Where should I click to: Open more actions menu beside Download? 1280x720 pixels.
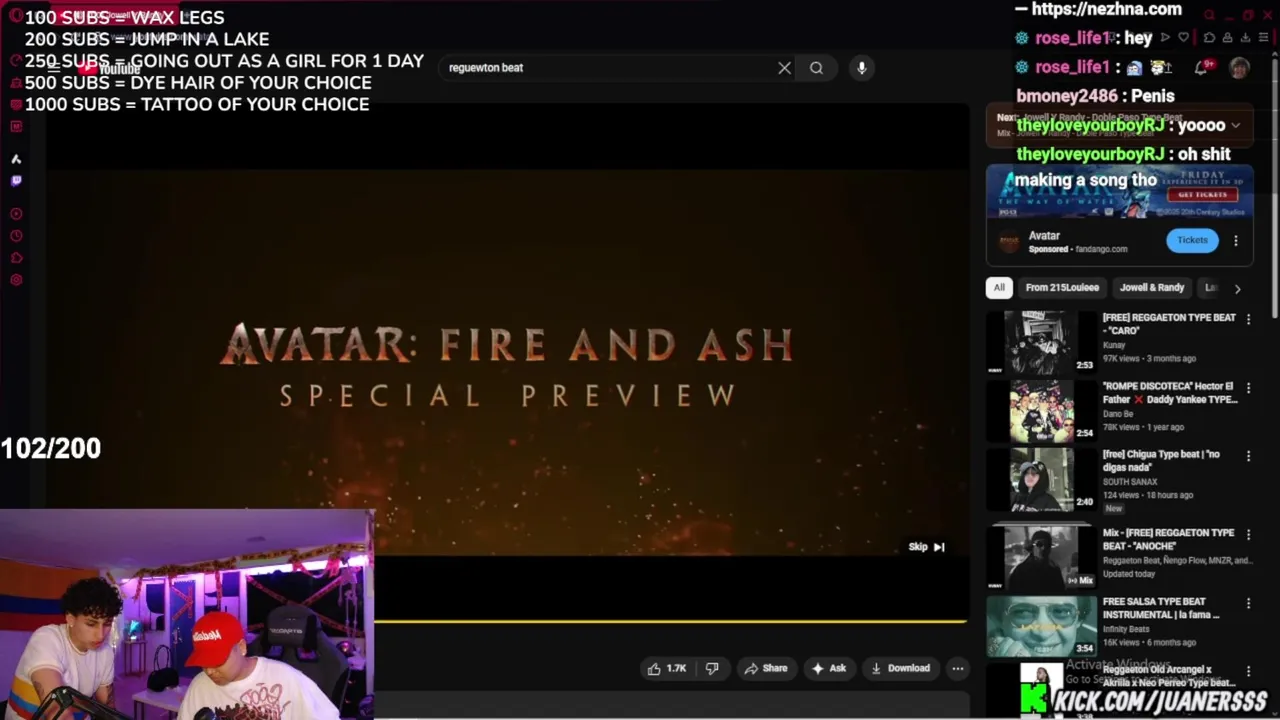click(x=958, y=668)
